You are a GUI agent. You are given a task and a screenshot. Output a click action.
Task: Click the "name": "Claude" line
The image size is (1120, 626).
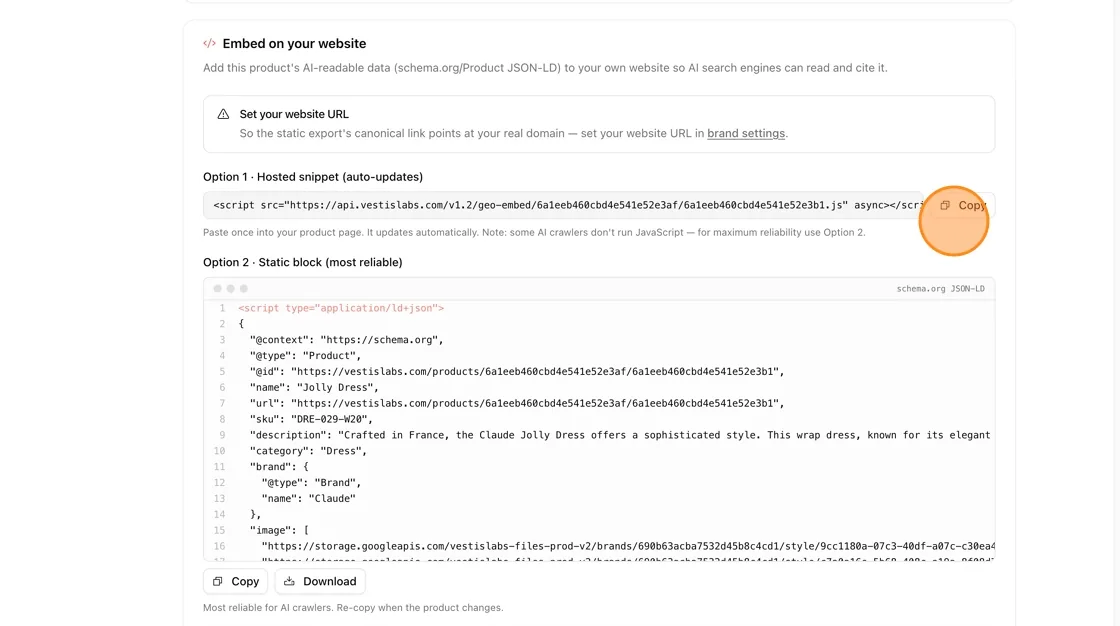308,499
